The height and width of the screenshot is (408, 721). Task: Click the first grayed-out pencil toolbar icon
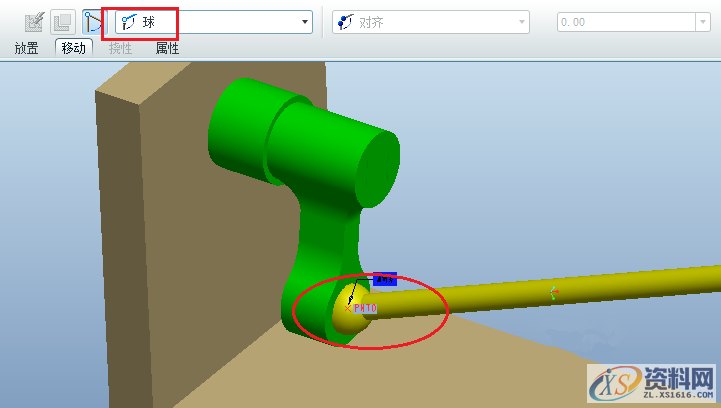tap(34, 21)
